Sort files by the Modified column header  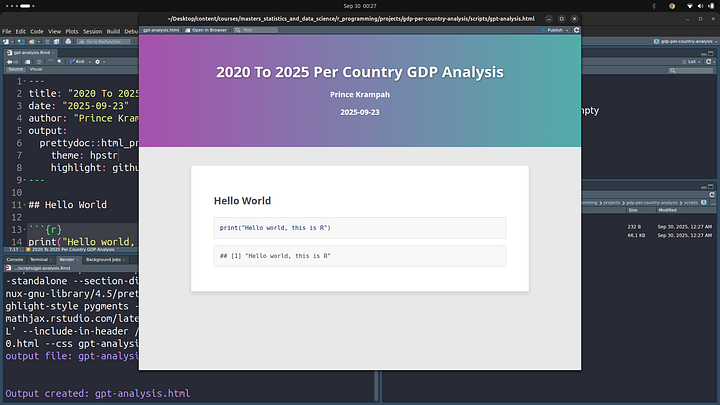(686, 210)
